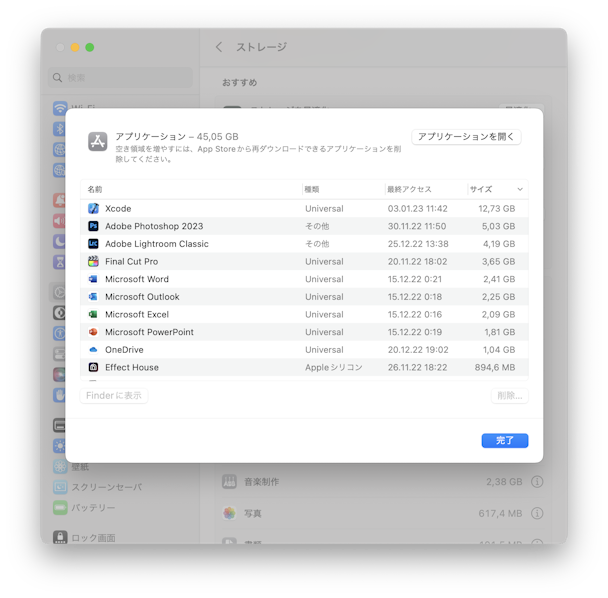Screen dimensions: 608x598
Task: Click the 音楽制作 music creation icon
Action: click(x=229, y=482)
